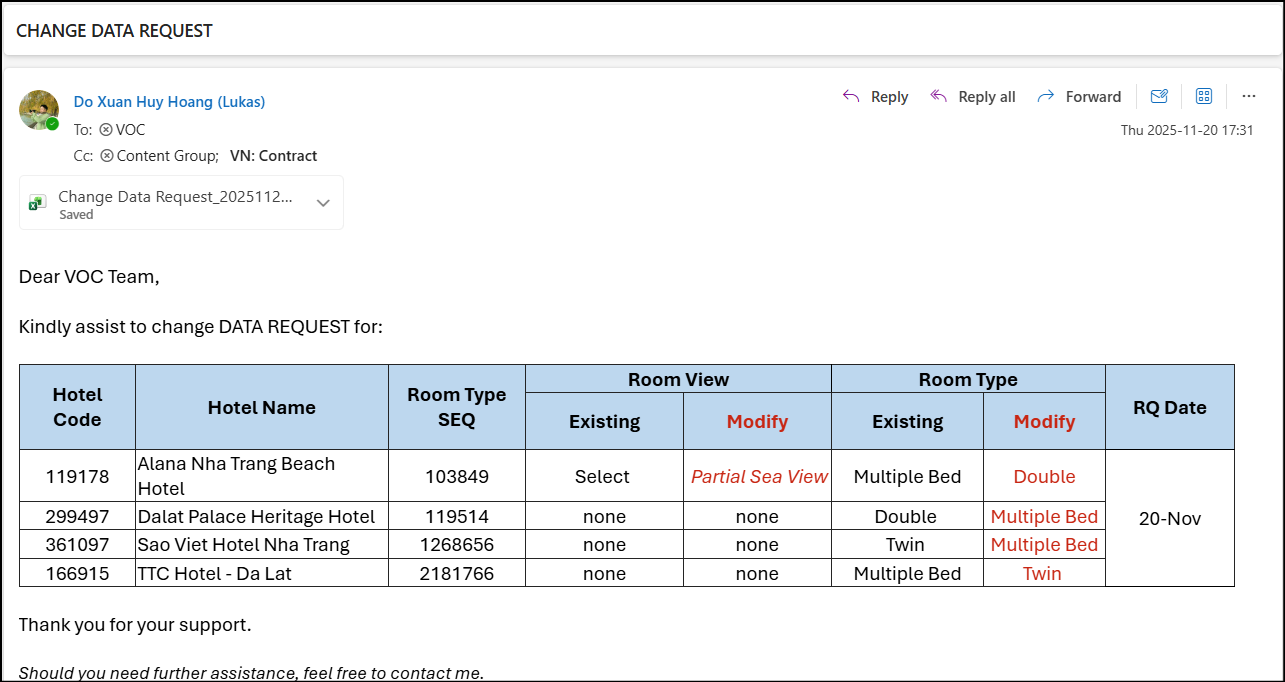
Task: Open sender Do Xuan Huy Hoang's contact card
Action: tap(169, 102)
